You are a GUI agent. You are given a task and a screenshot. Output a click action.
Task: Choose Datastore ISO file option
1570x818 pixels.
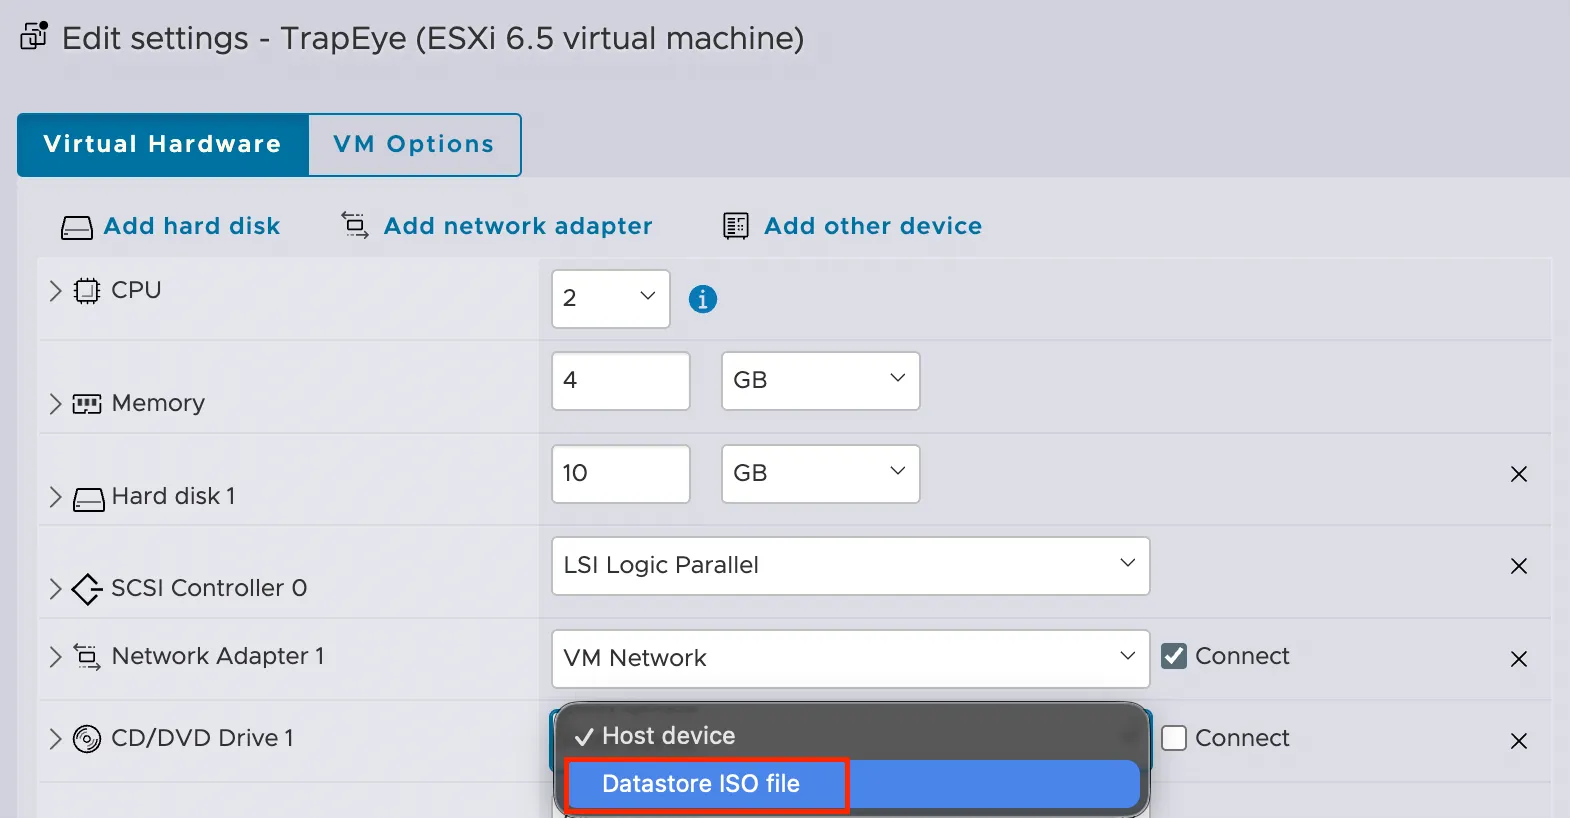tap(851, 784)
